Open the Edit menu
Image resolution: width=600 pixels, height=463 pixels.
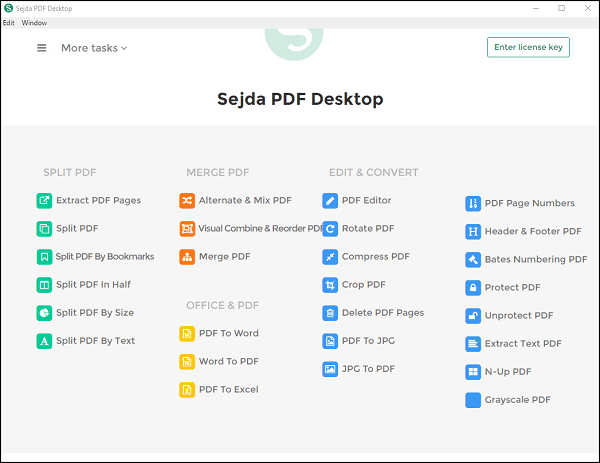8,23
